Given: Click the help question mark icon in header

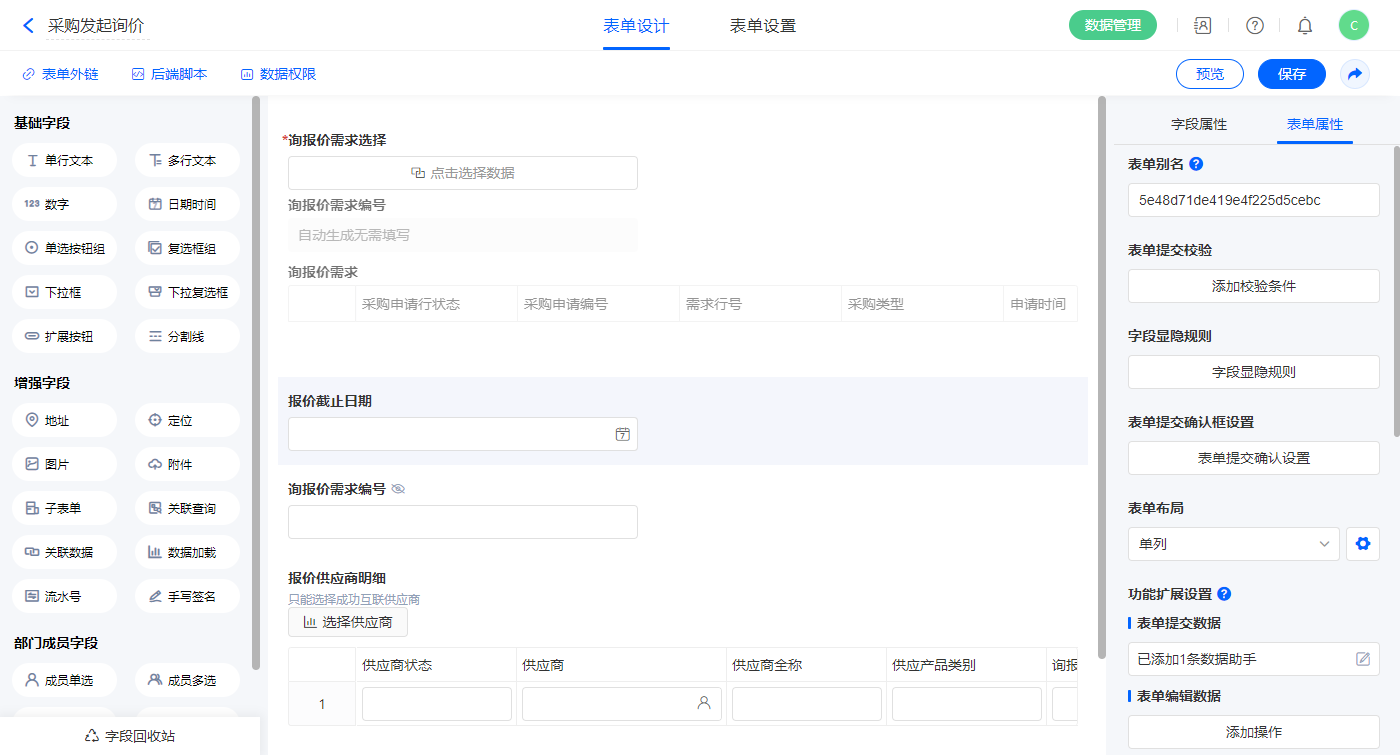Looking at the screenshot, I should 1254,26.
